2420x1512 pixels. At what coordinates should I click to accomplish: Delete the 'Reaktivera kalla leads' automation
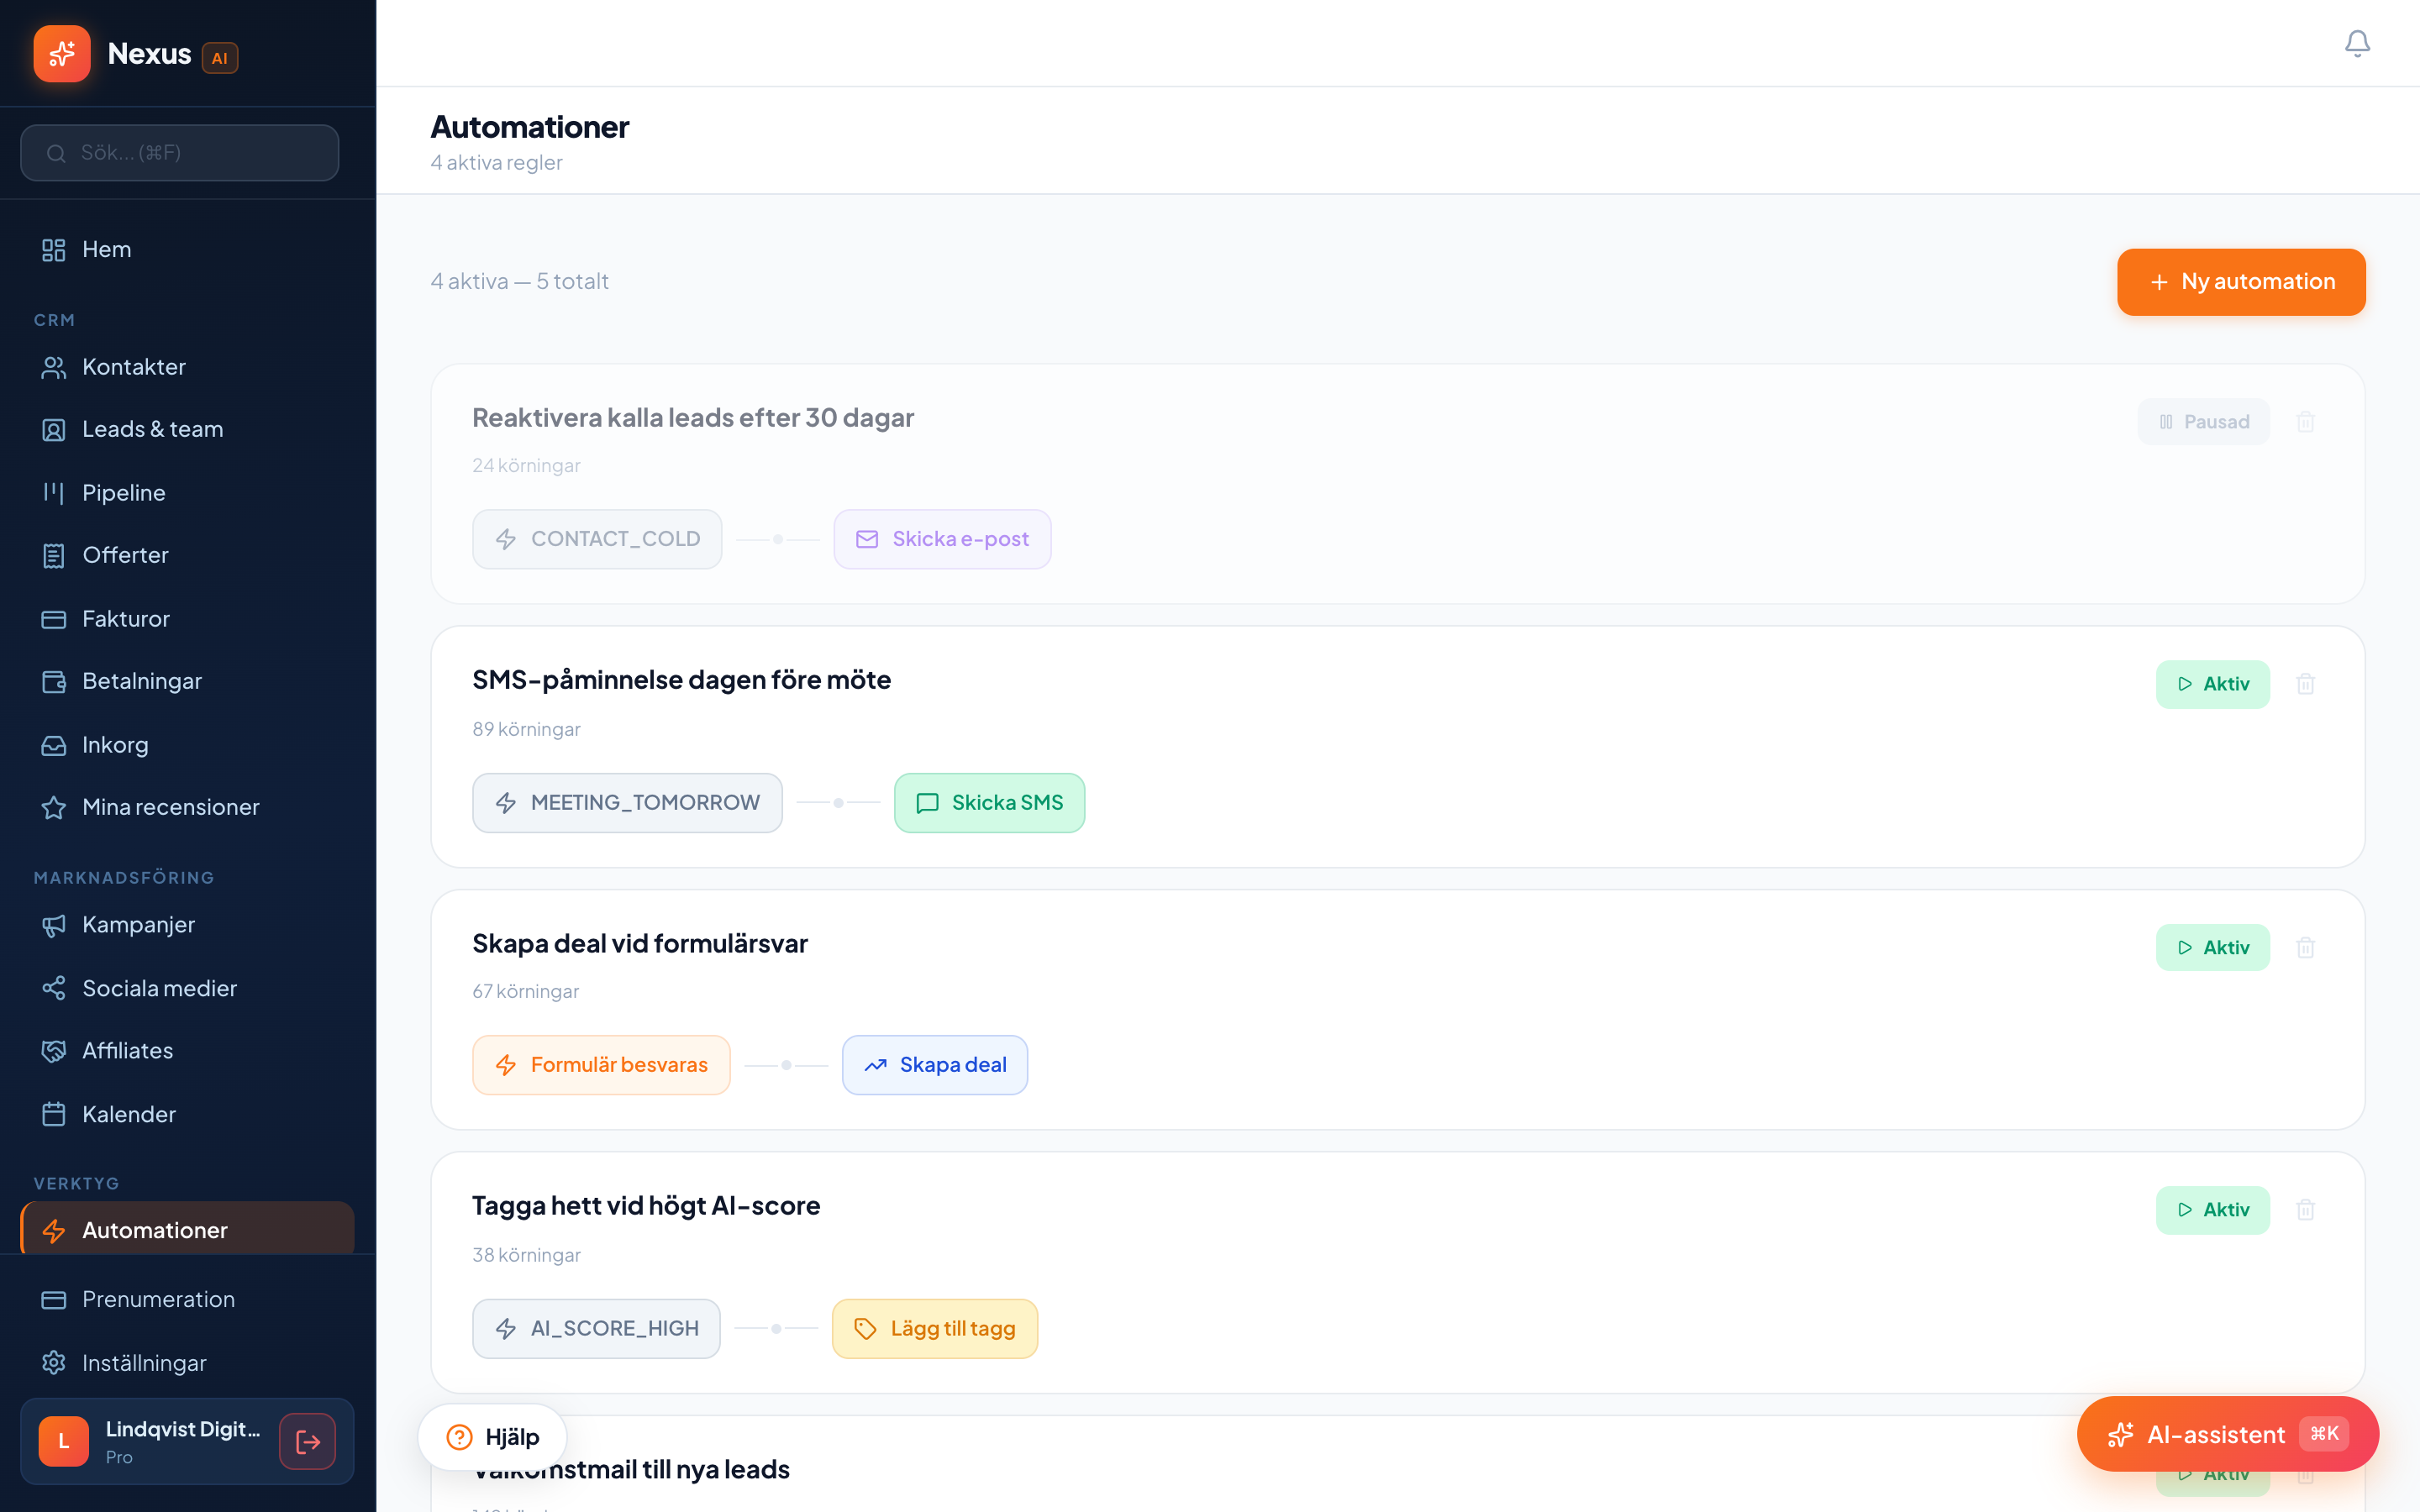click(2305, 422)
